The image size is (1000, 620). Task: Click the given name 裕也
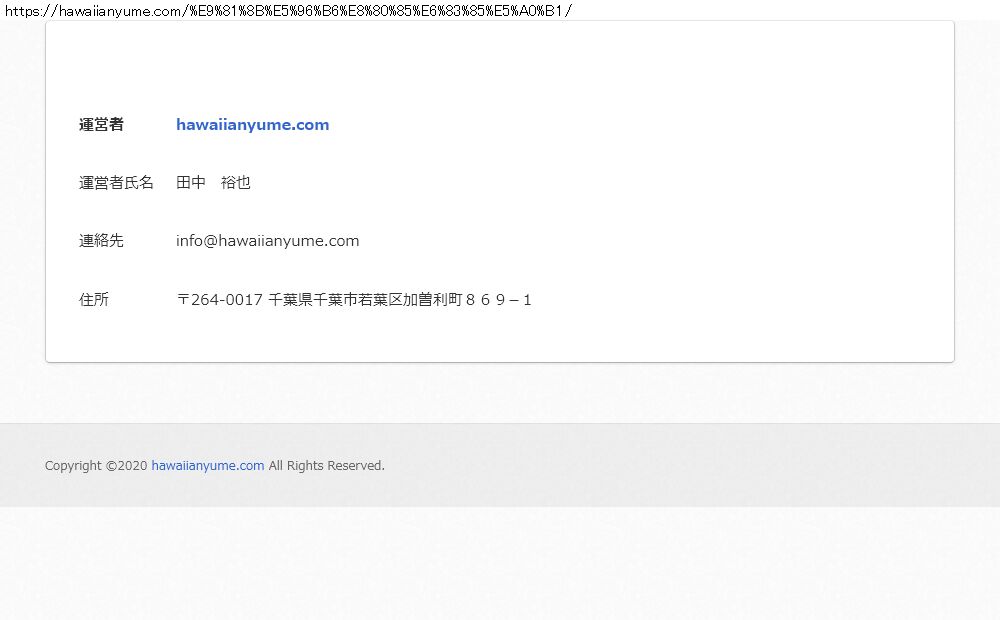pos(235,182)
